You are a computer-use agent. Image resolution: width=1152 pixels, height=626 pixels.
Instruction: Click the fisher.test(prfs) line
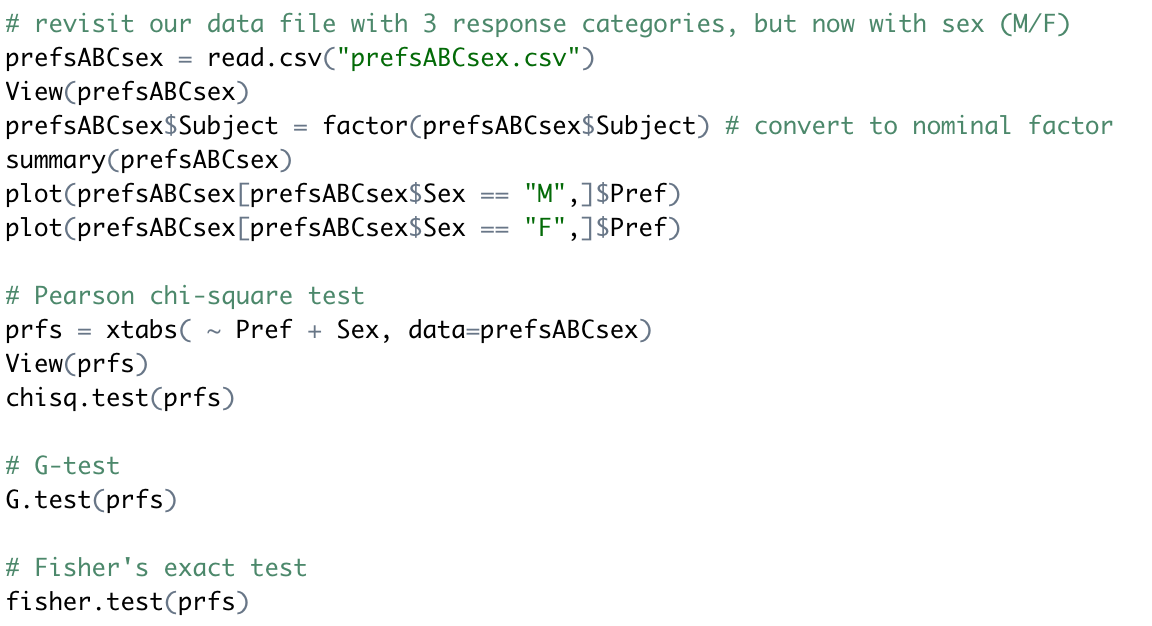coord(126,602)
